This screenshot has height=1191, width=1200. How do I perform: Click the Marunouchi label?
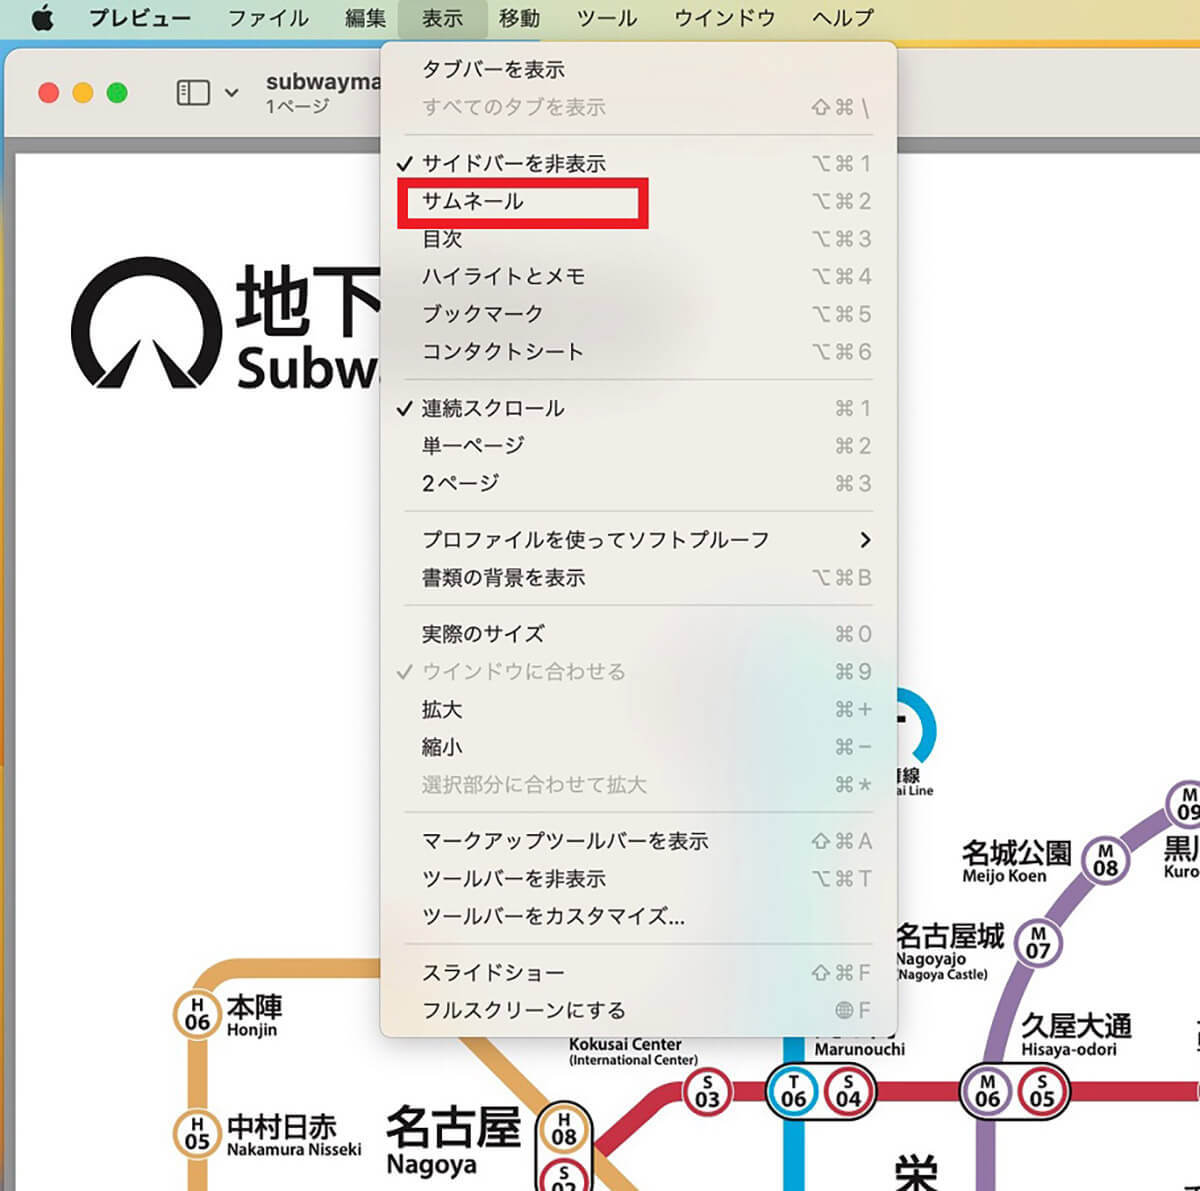(x=859, y=1049)
